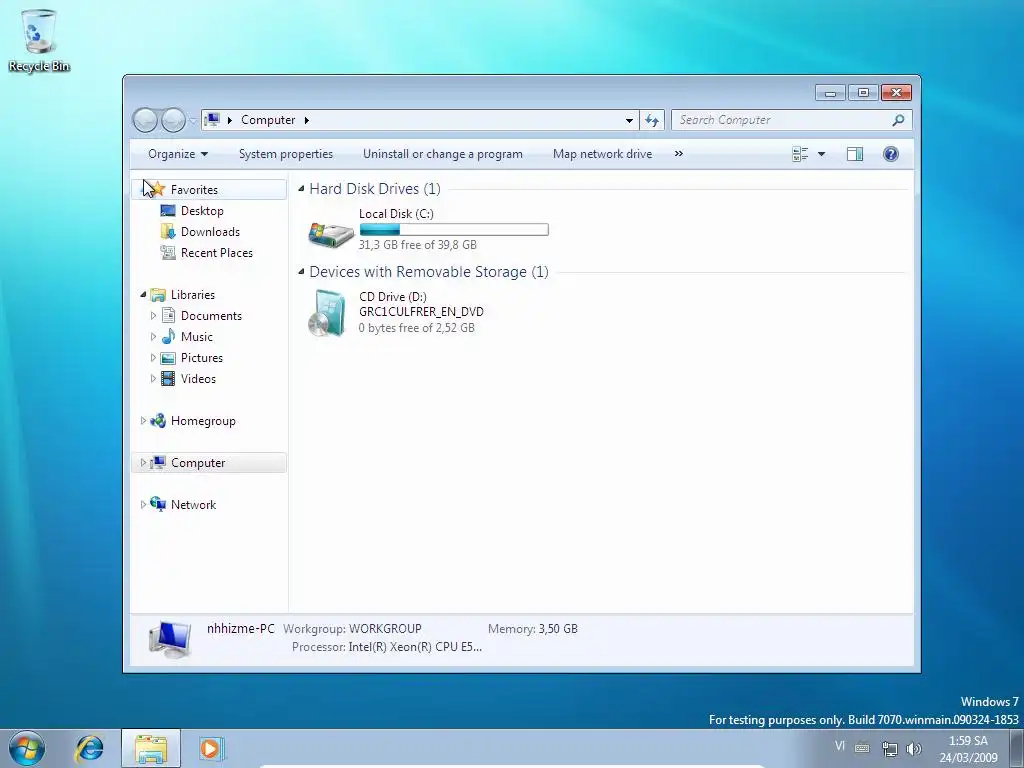Collapse Hard Disk Drives group
Screen dimensions: 1024x768
pos(301,189)
